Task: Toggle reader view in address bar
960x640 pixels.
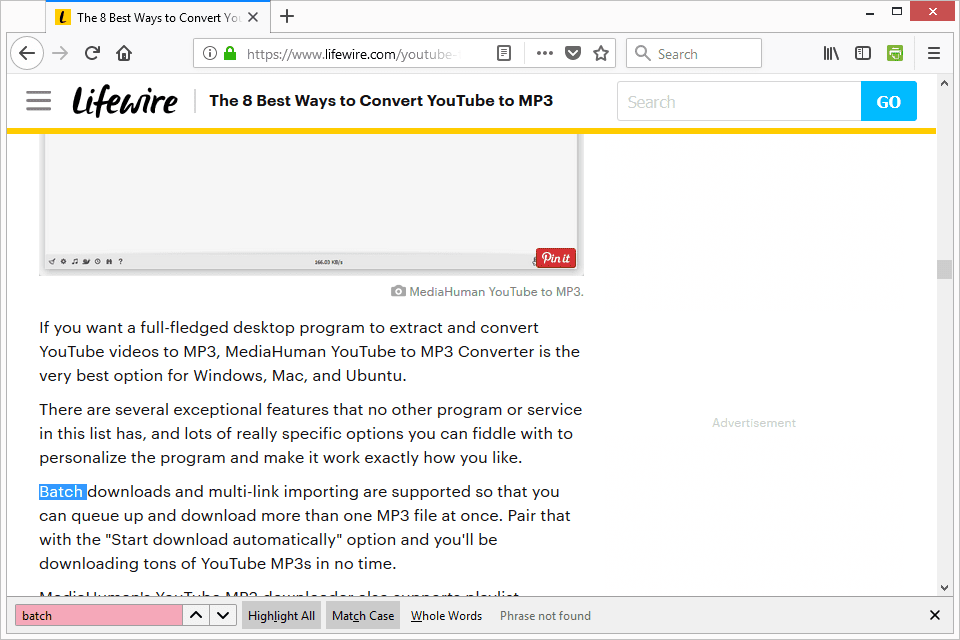Action: (x=505, y=54)
